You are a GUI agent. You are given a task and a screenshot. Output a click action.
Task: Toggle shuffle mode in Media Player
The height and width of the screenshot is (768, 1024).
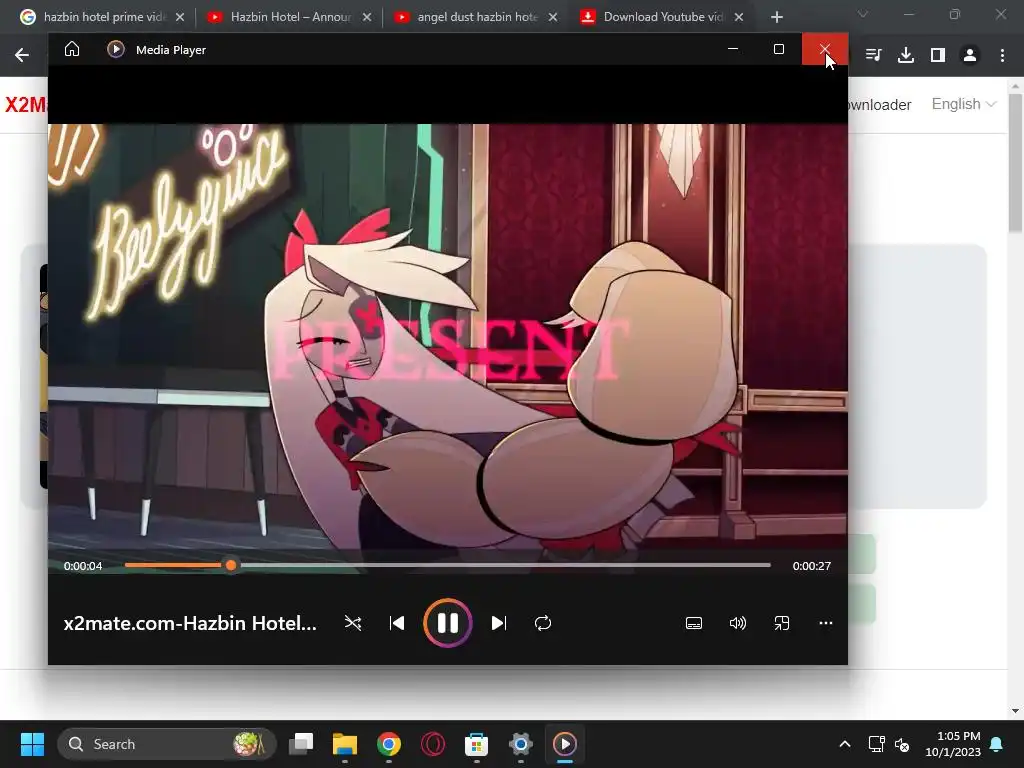pyautogui.click(x=353, y=623)
